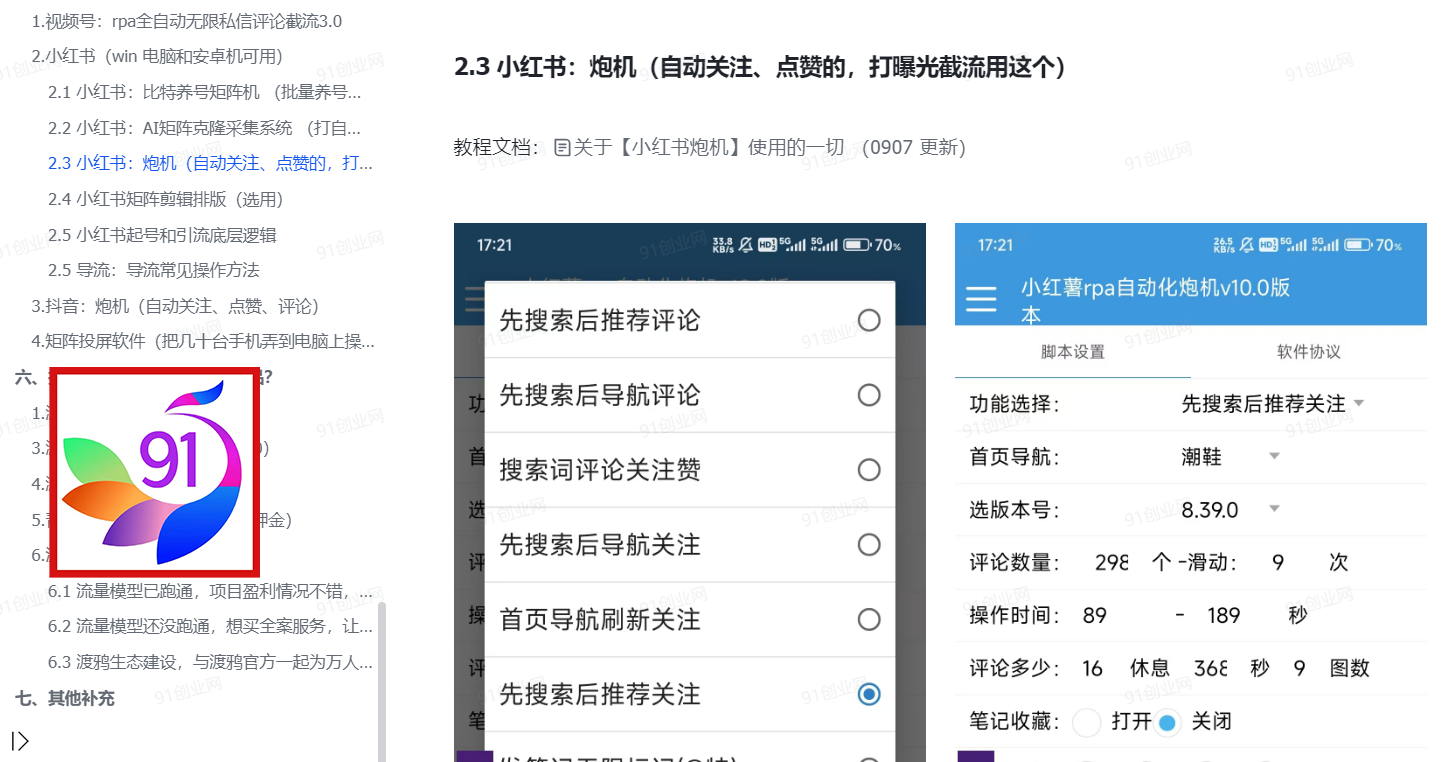The height and width of the screenshot is (762, 1441).
Task: Click the 17:21 clock in the right phone screenshot
Action: (995, 245)
